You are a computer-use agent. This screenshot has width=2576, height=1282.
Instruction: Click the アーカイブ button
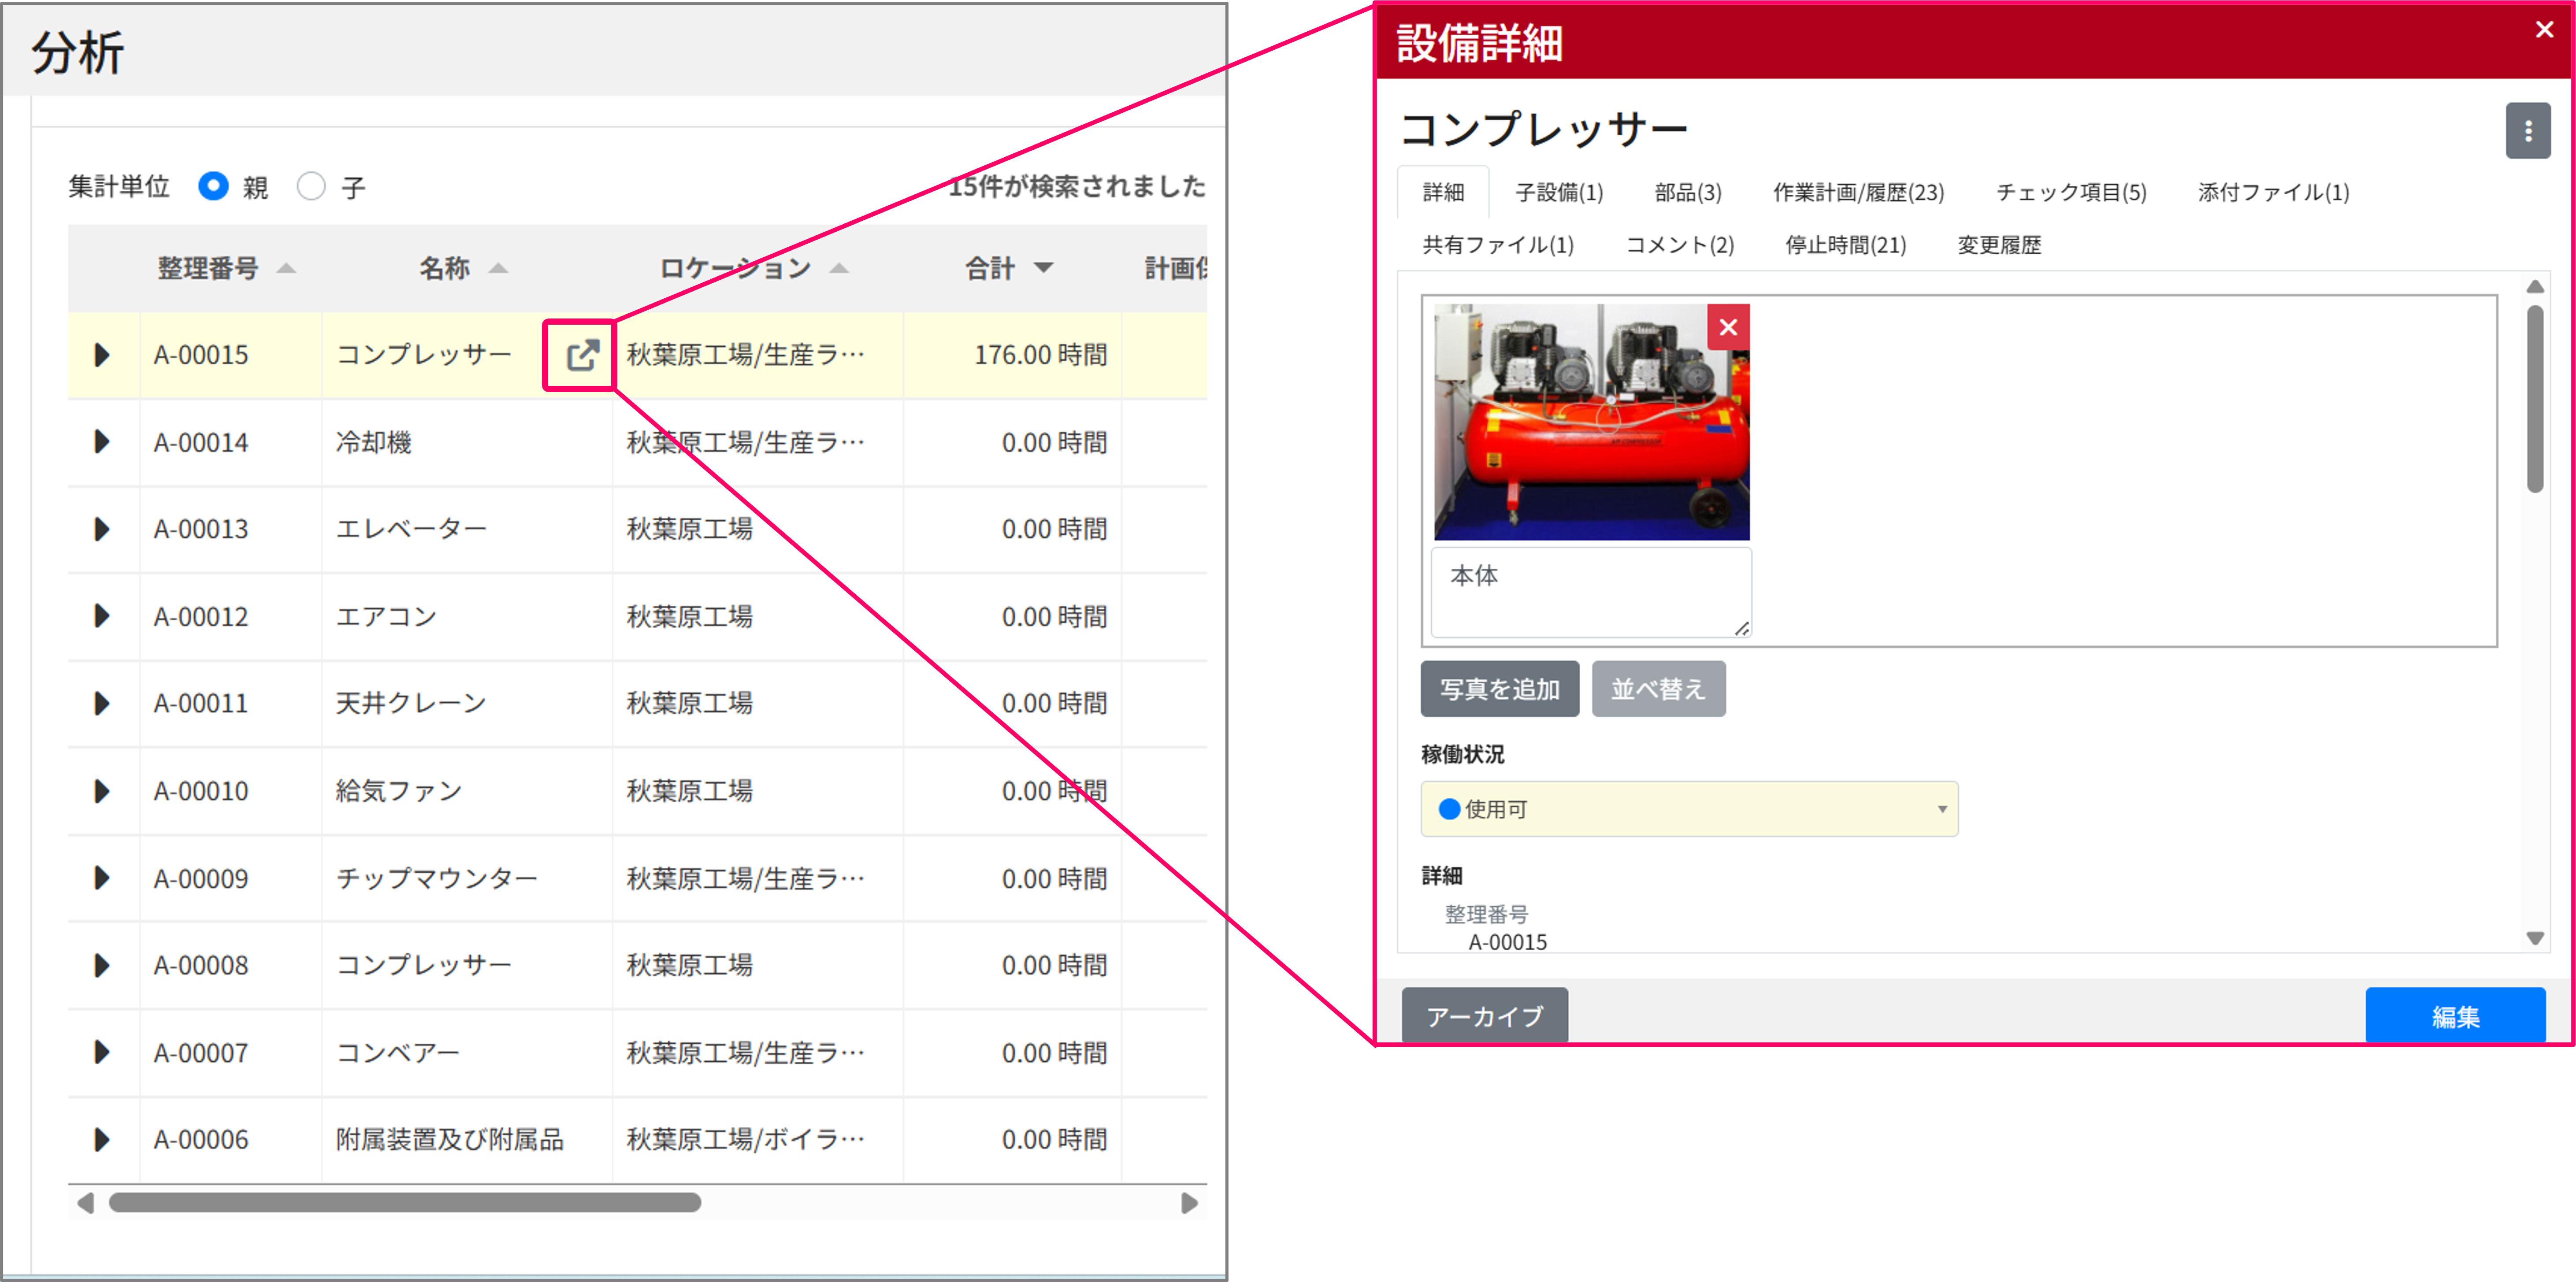click(x=1484, y=1016)
